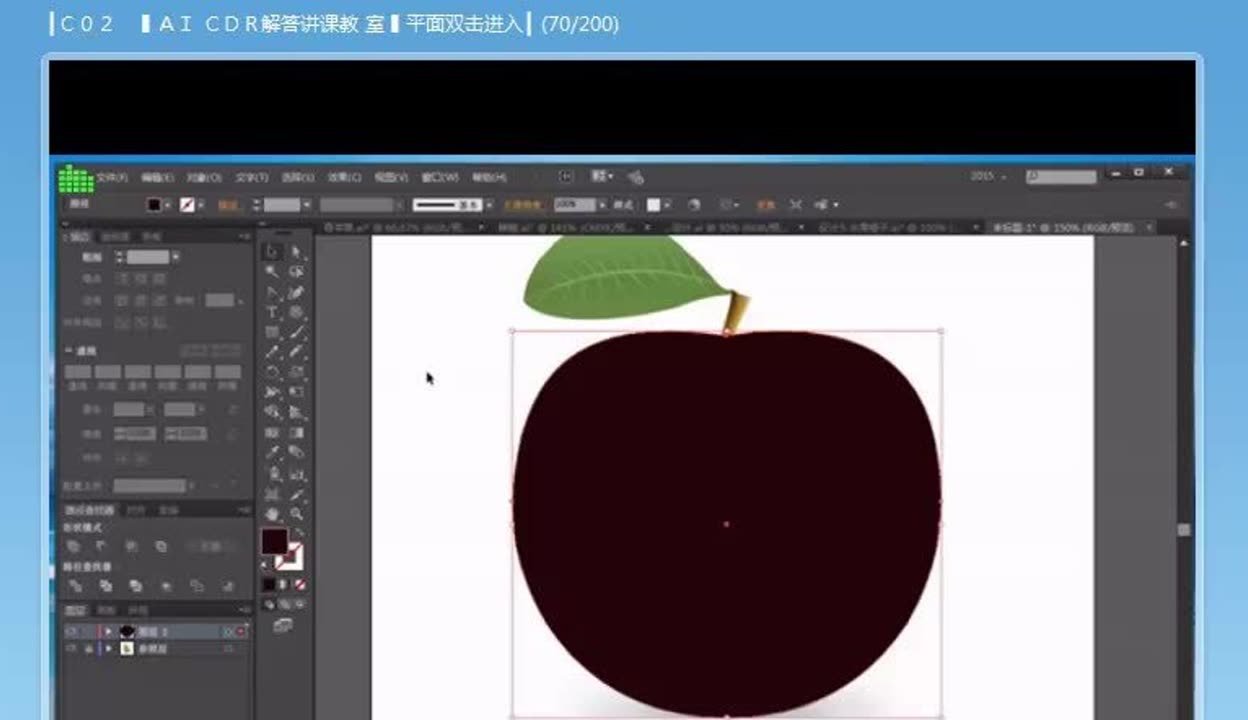Click the green leaf on the canvas
Image resolution: width=1248 pixels, height=720 pixels.
pyautogui.click(x=625, y=278)
